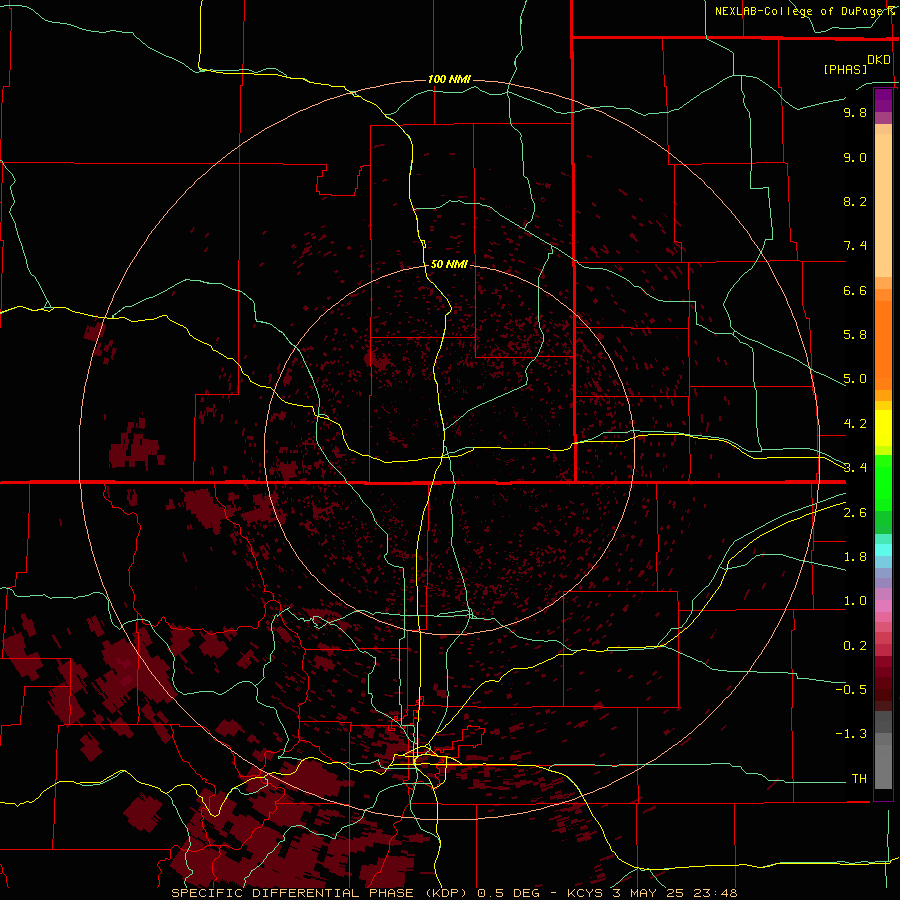The image size is (900, 900).
Task: Click the -1.3 scale value
Action: tap(851, 734)
